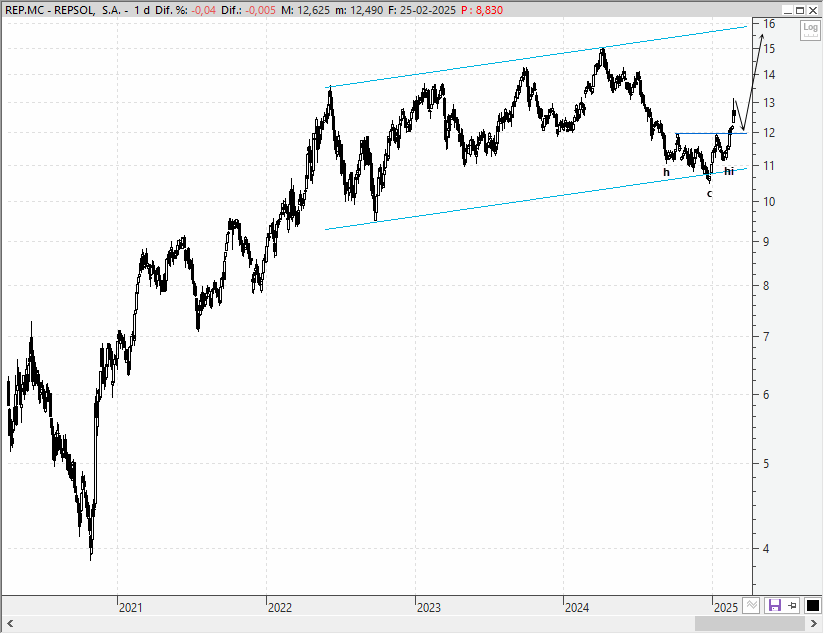Click the red P: 8,830 value
The width and height of the screenshot is (824, 634).
482,11
